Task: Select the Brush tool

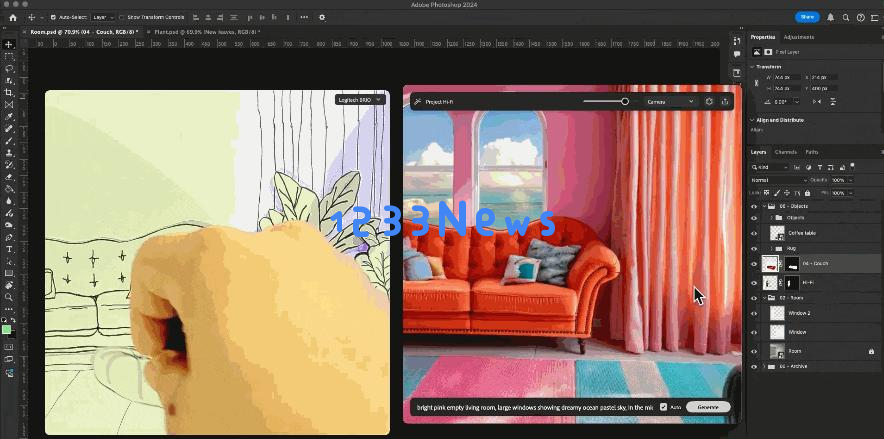Action: [x=8, y=141]
